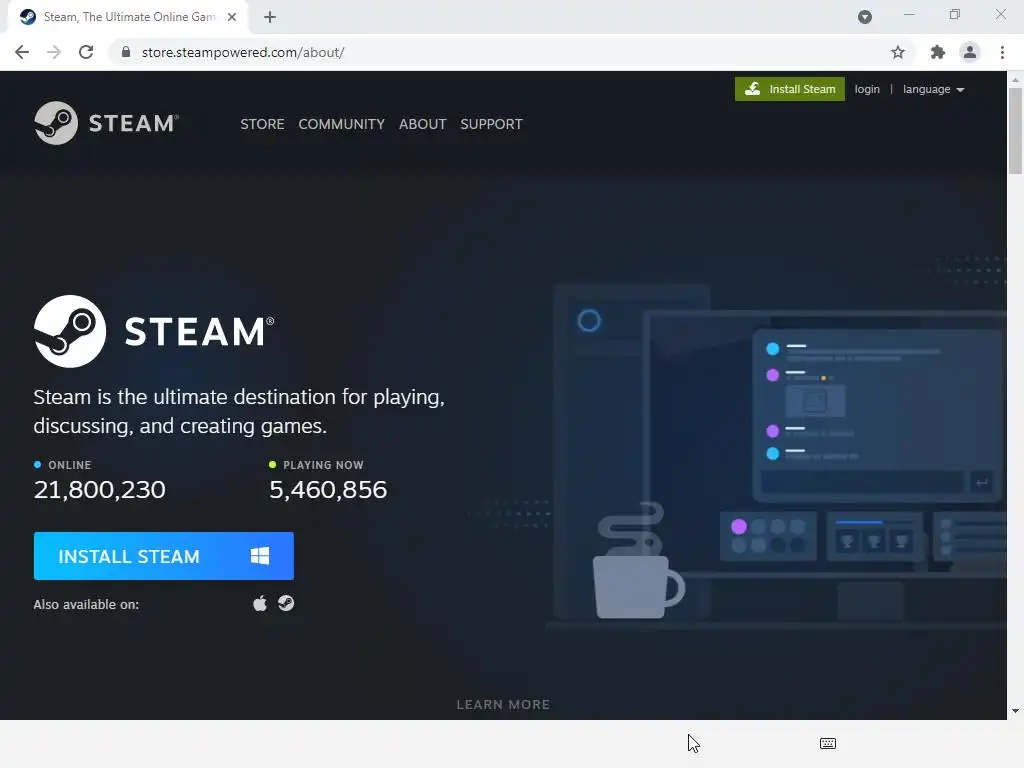1024x768 pixels.
Task: Expand the language dropdown
Action: pyautogui.click(x=933, y=89)
